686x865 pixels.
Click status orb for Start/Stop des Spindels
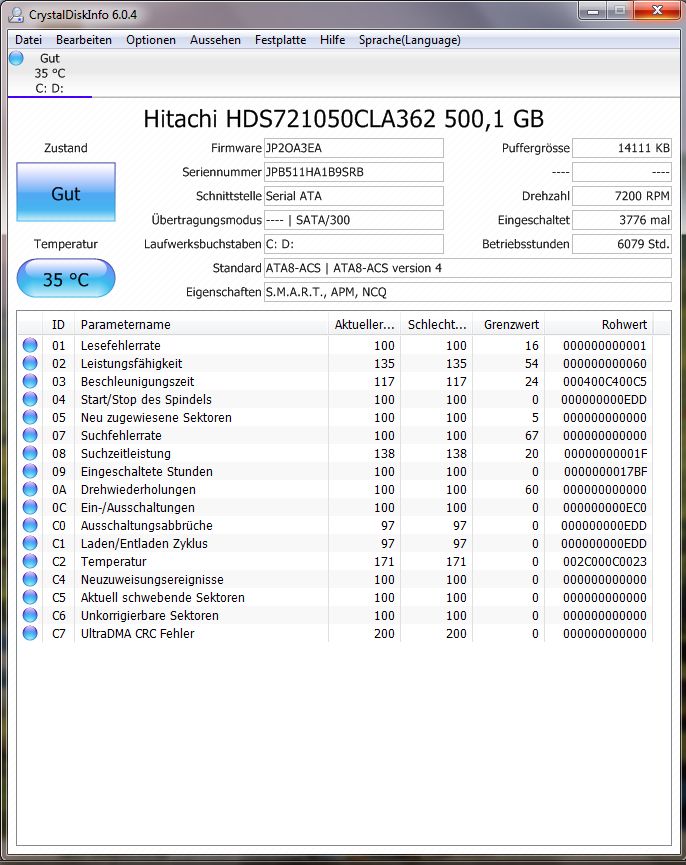(x=30, y=399)
